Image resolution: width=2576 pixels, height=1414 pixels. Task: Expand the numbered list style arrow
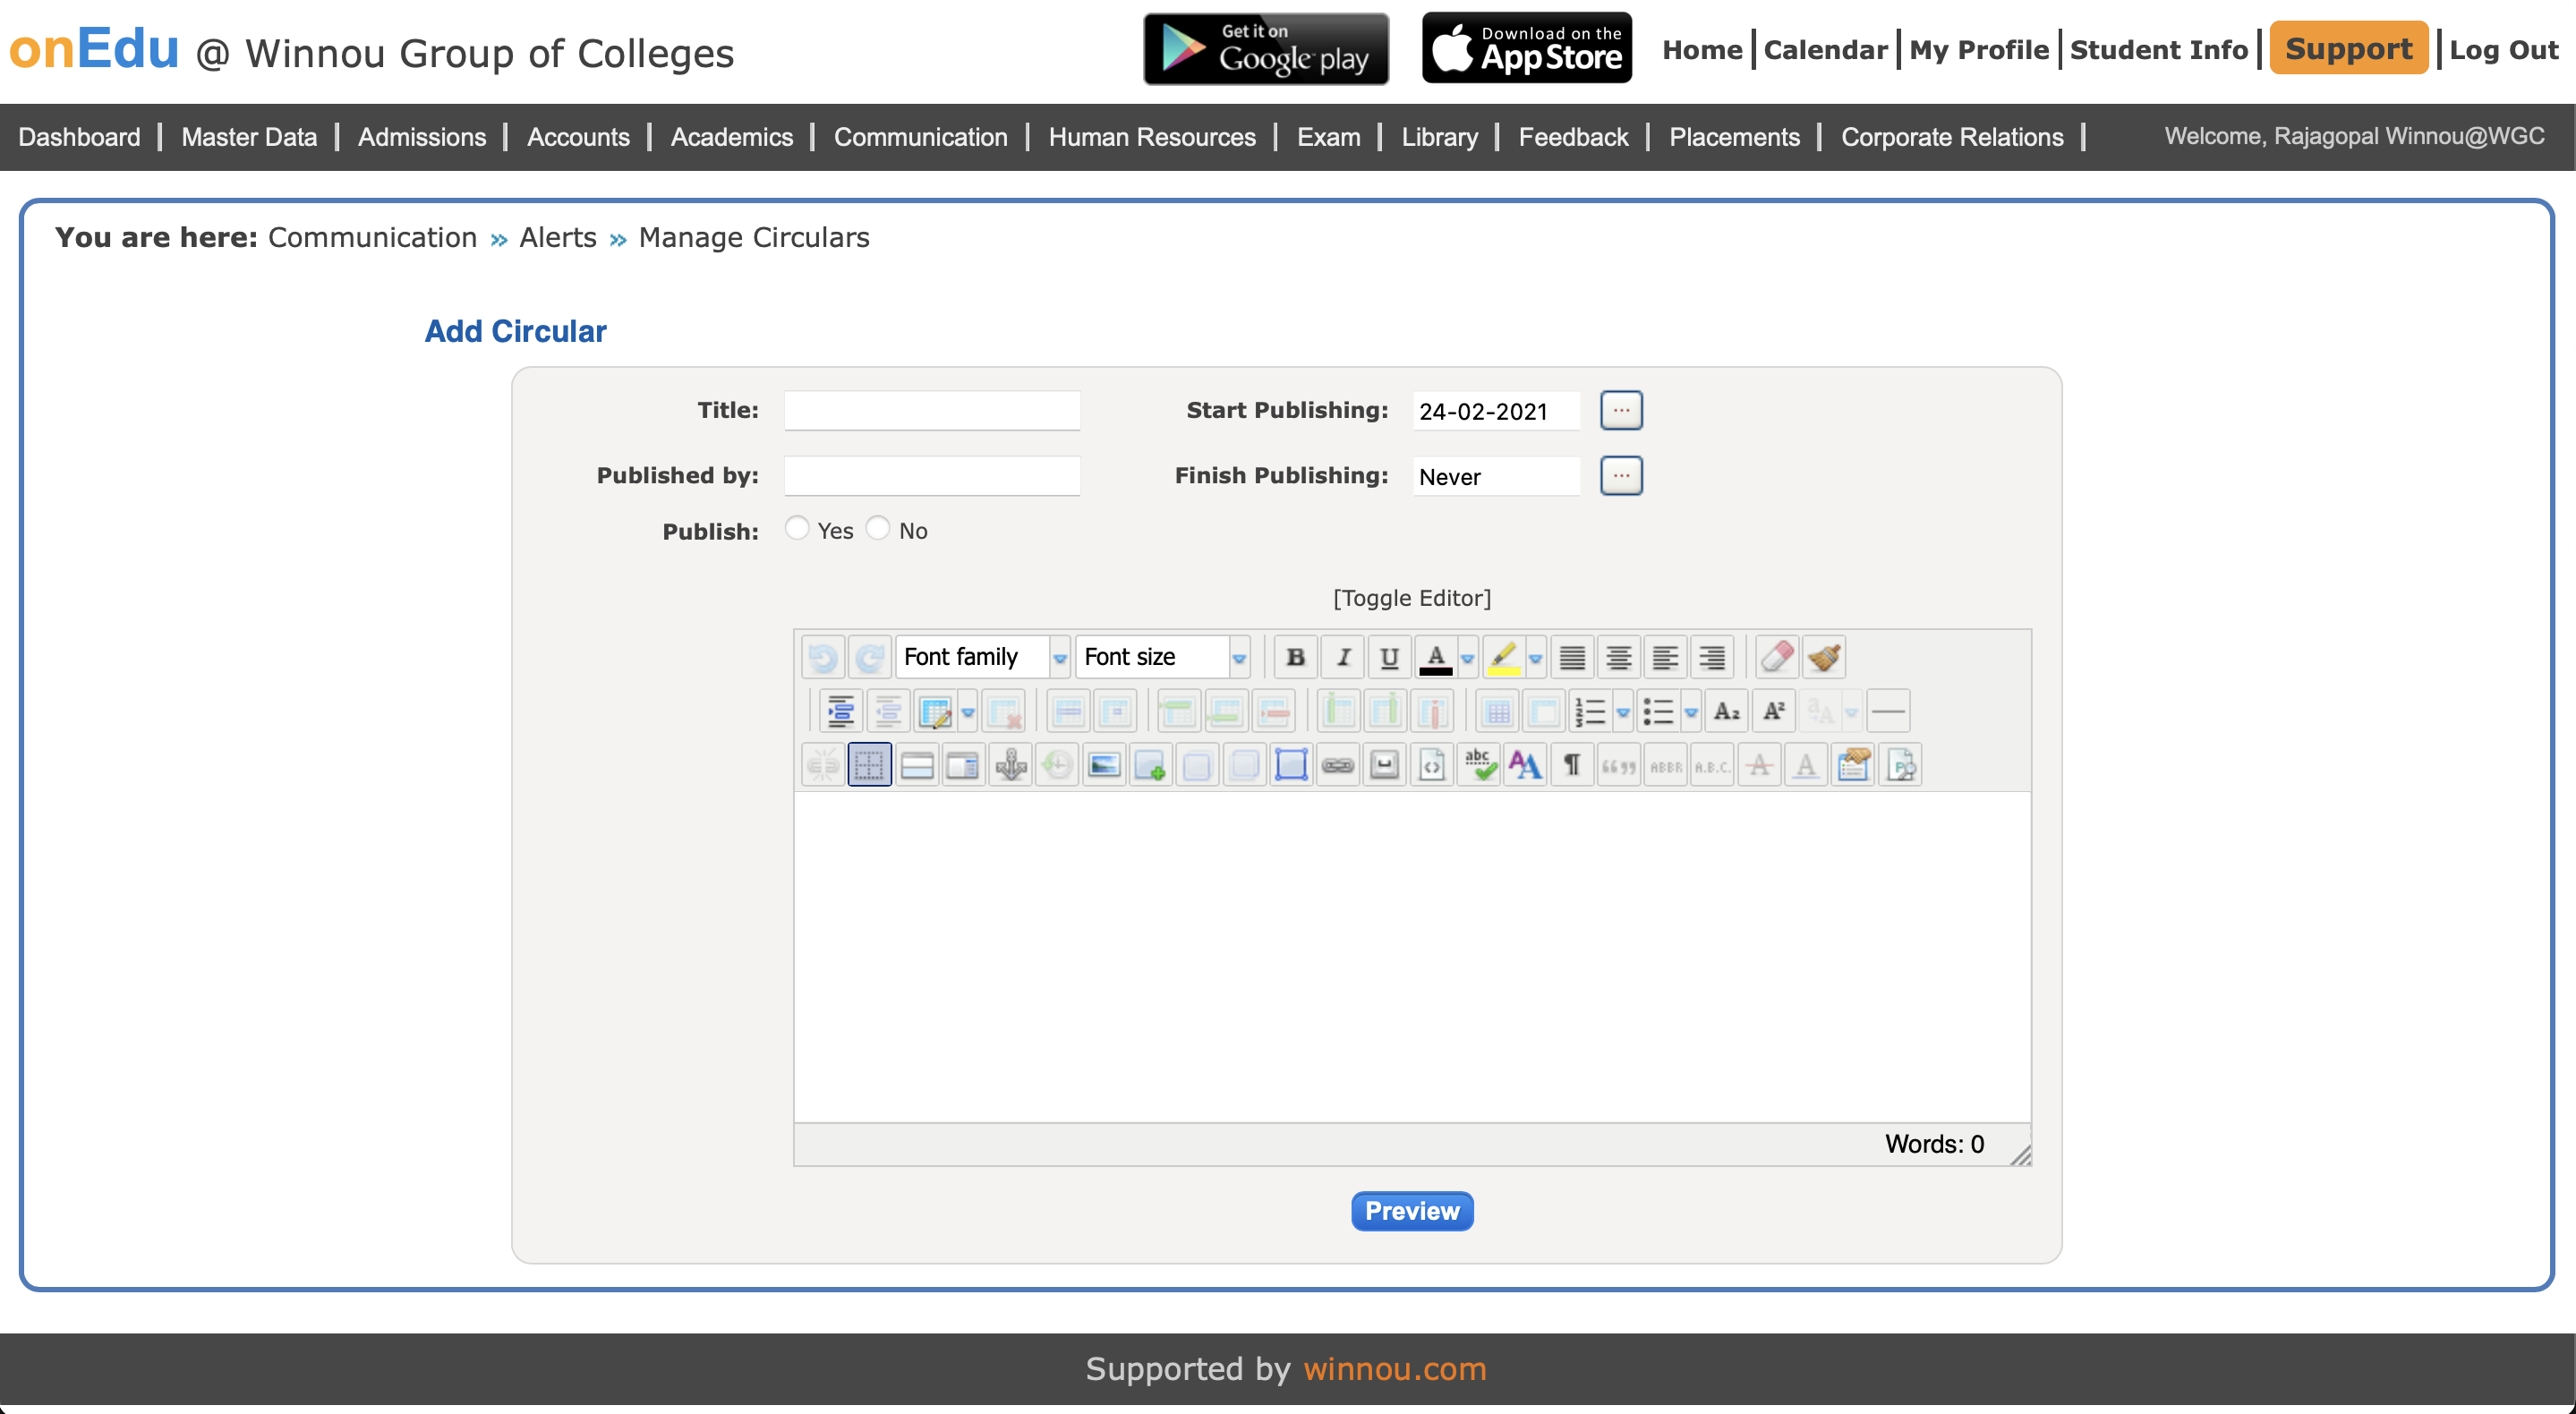pos(1622,712)
